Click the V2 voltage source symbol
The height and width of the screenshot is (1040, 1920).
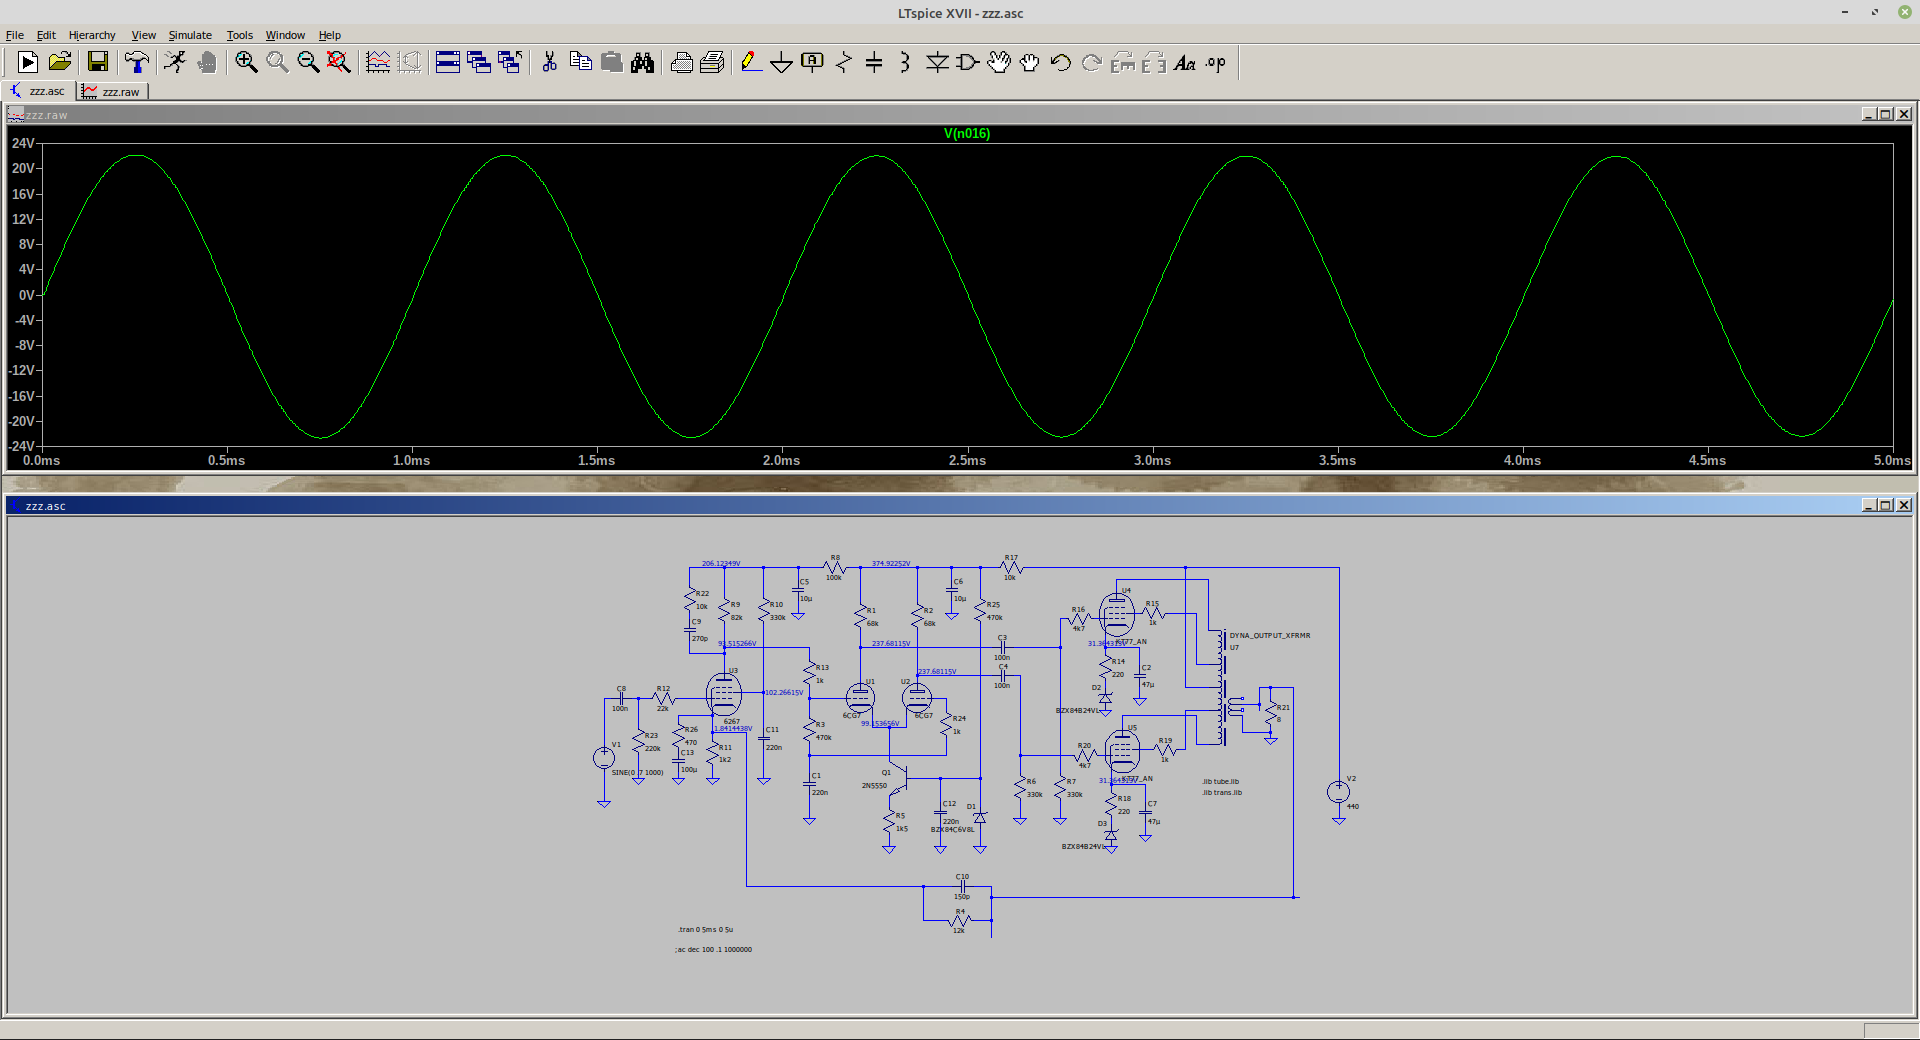click(1338, 792)
